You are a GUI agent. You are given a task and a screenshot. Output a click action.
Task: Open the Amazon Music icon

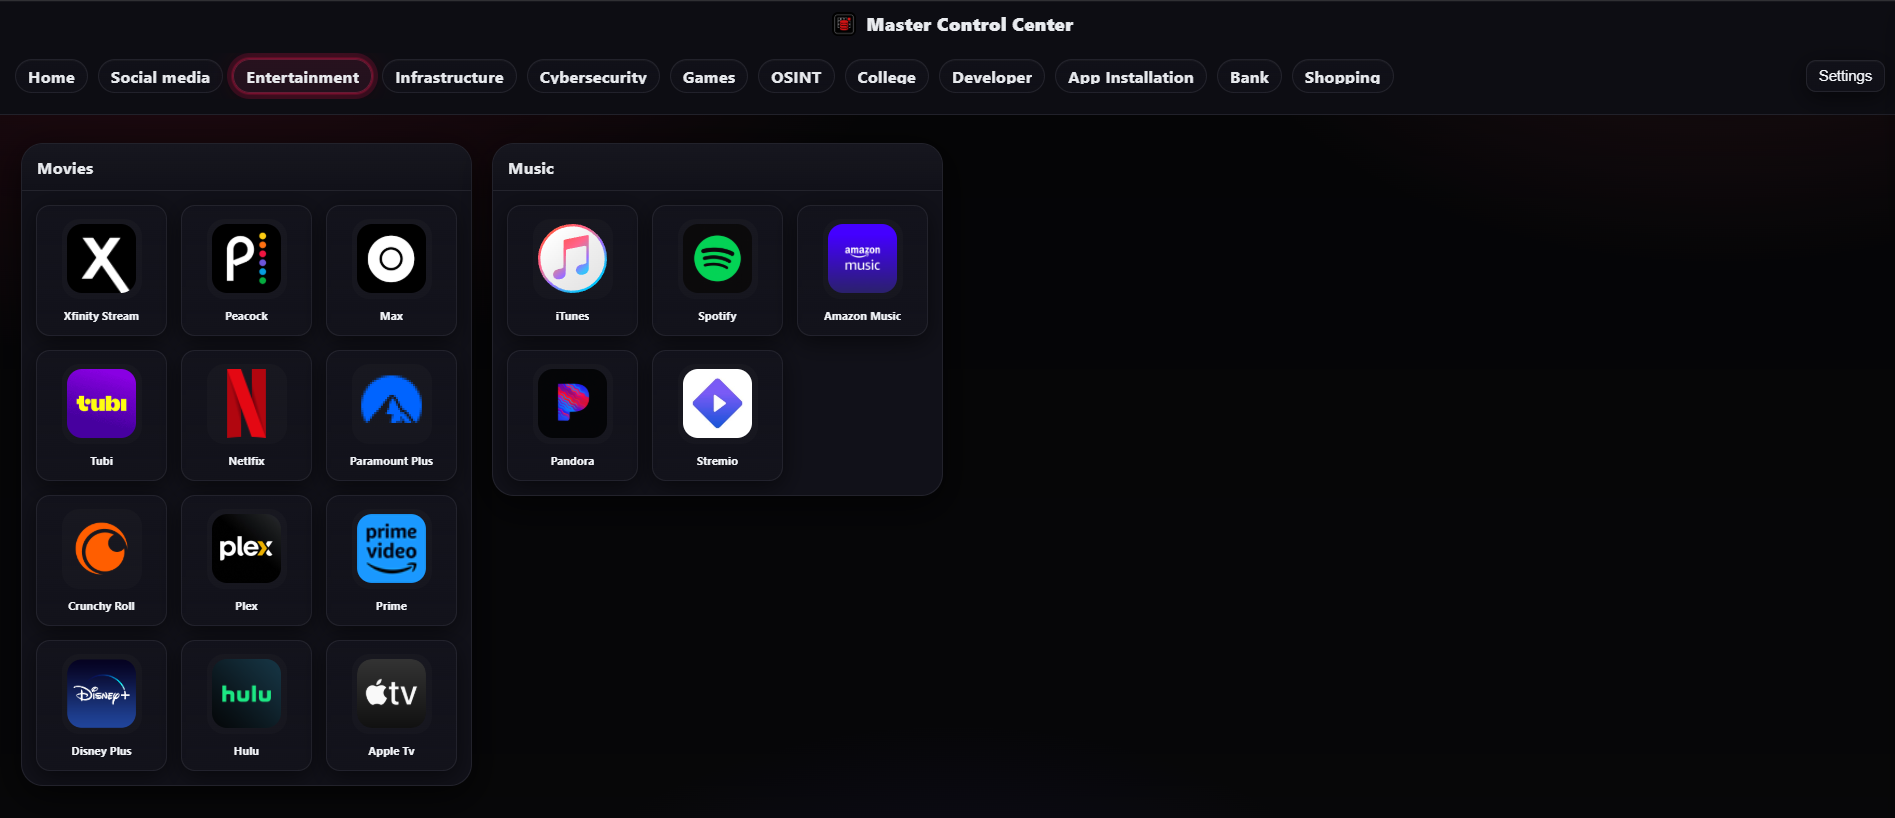pyautogui.click(x=862, y=259)
